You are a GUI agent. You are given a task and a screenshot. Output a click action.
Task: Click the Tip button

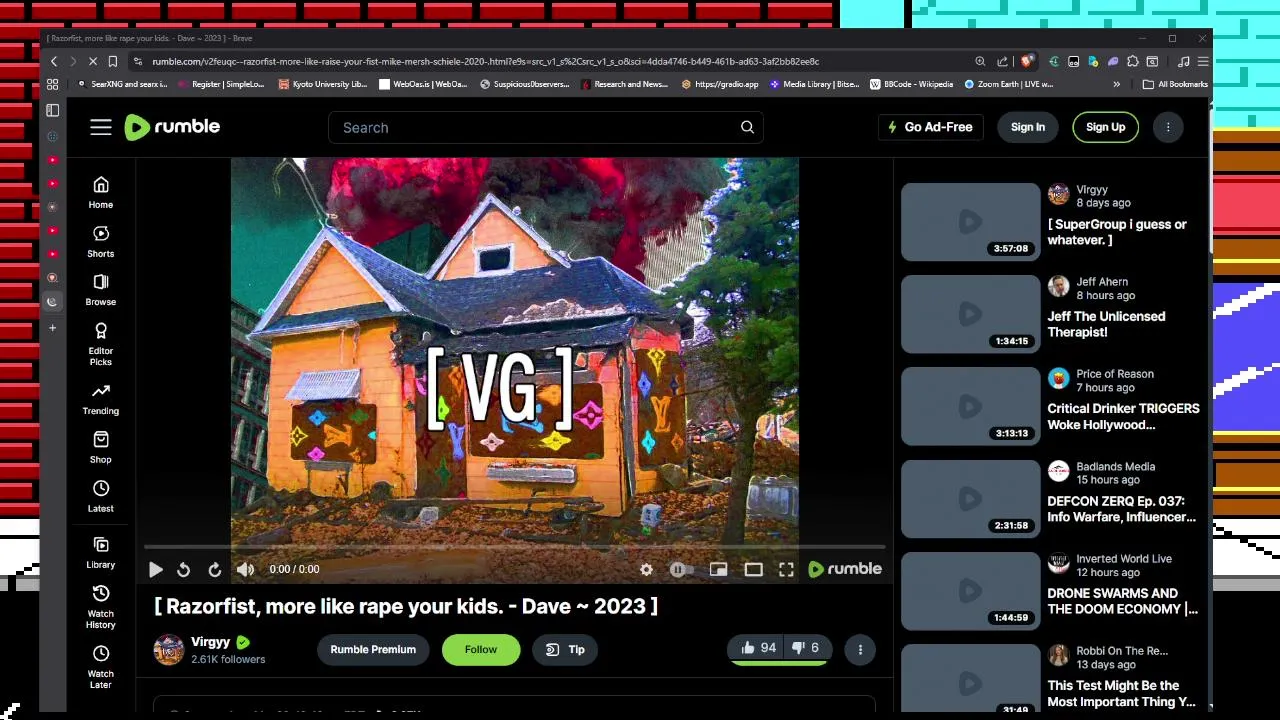[565, 649]
